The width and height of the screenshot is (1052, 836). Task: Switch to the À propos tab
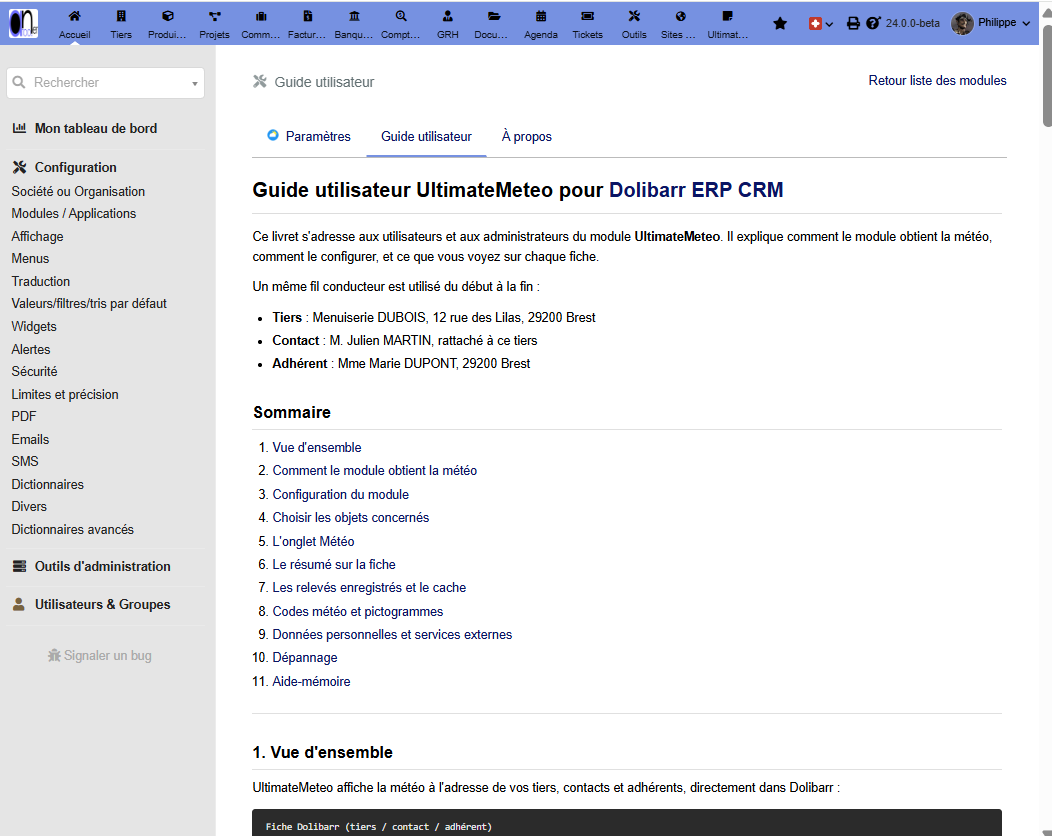point(527,136)
